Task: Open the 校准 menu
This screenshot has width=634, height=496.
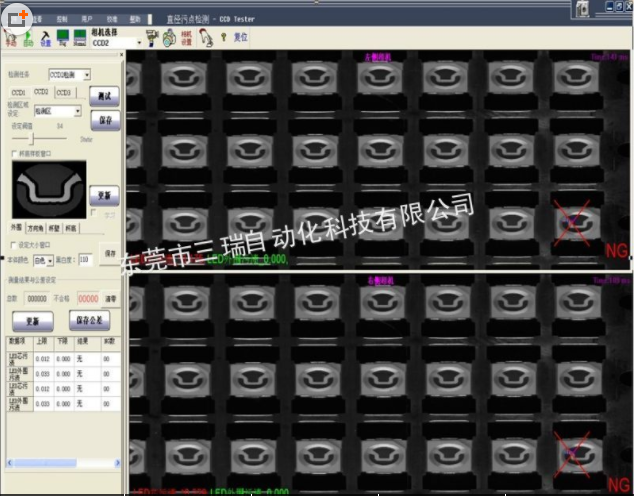Action: click(x=112, y=19)
